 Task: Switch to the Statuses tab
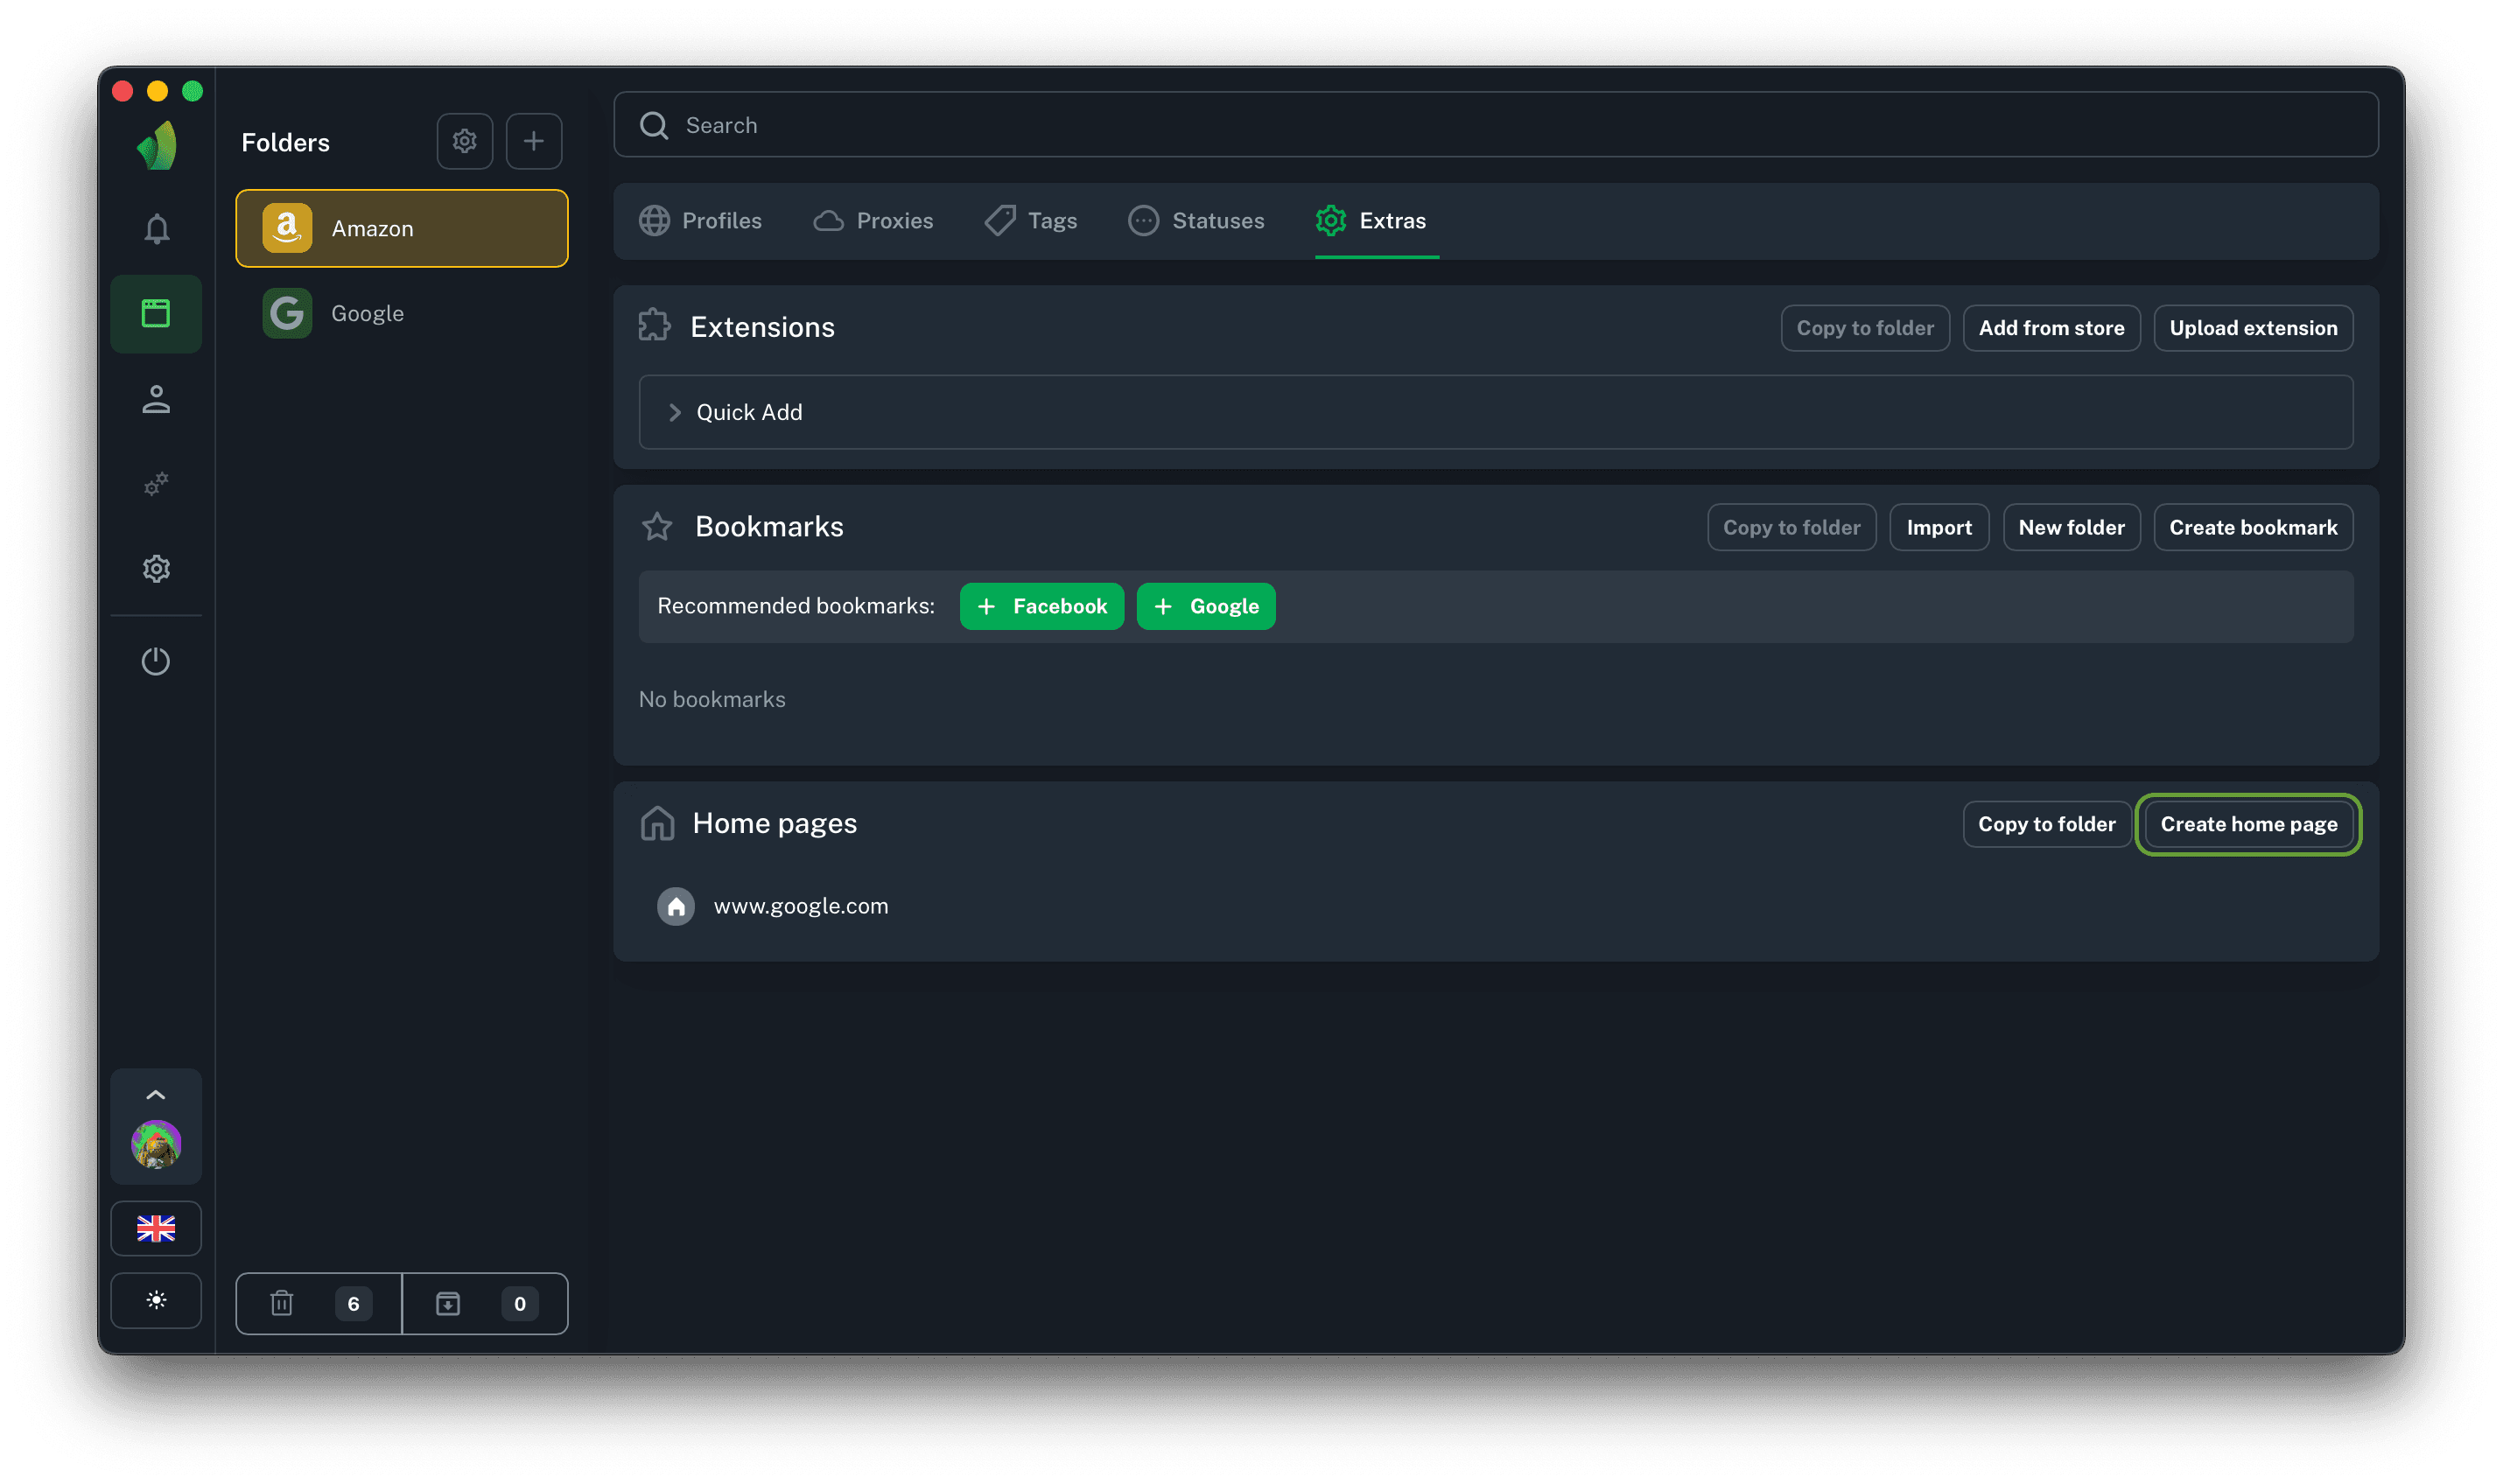tap(1196, 221)
